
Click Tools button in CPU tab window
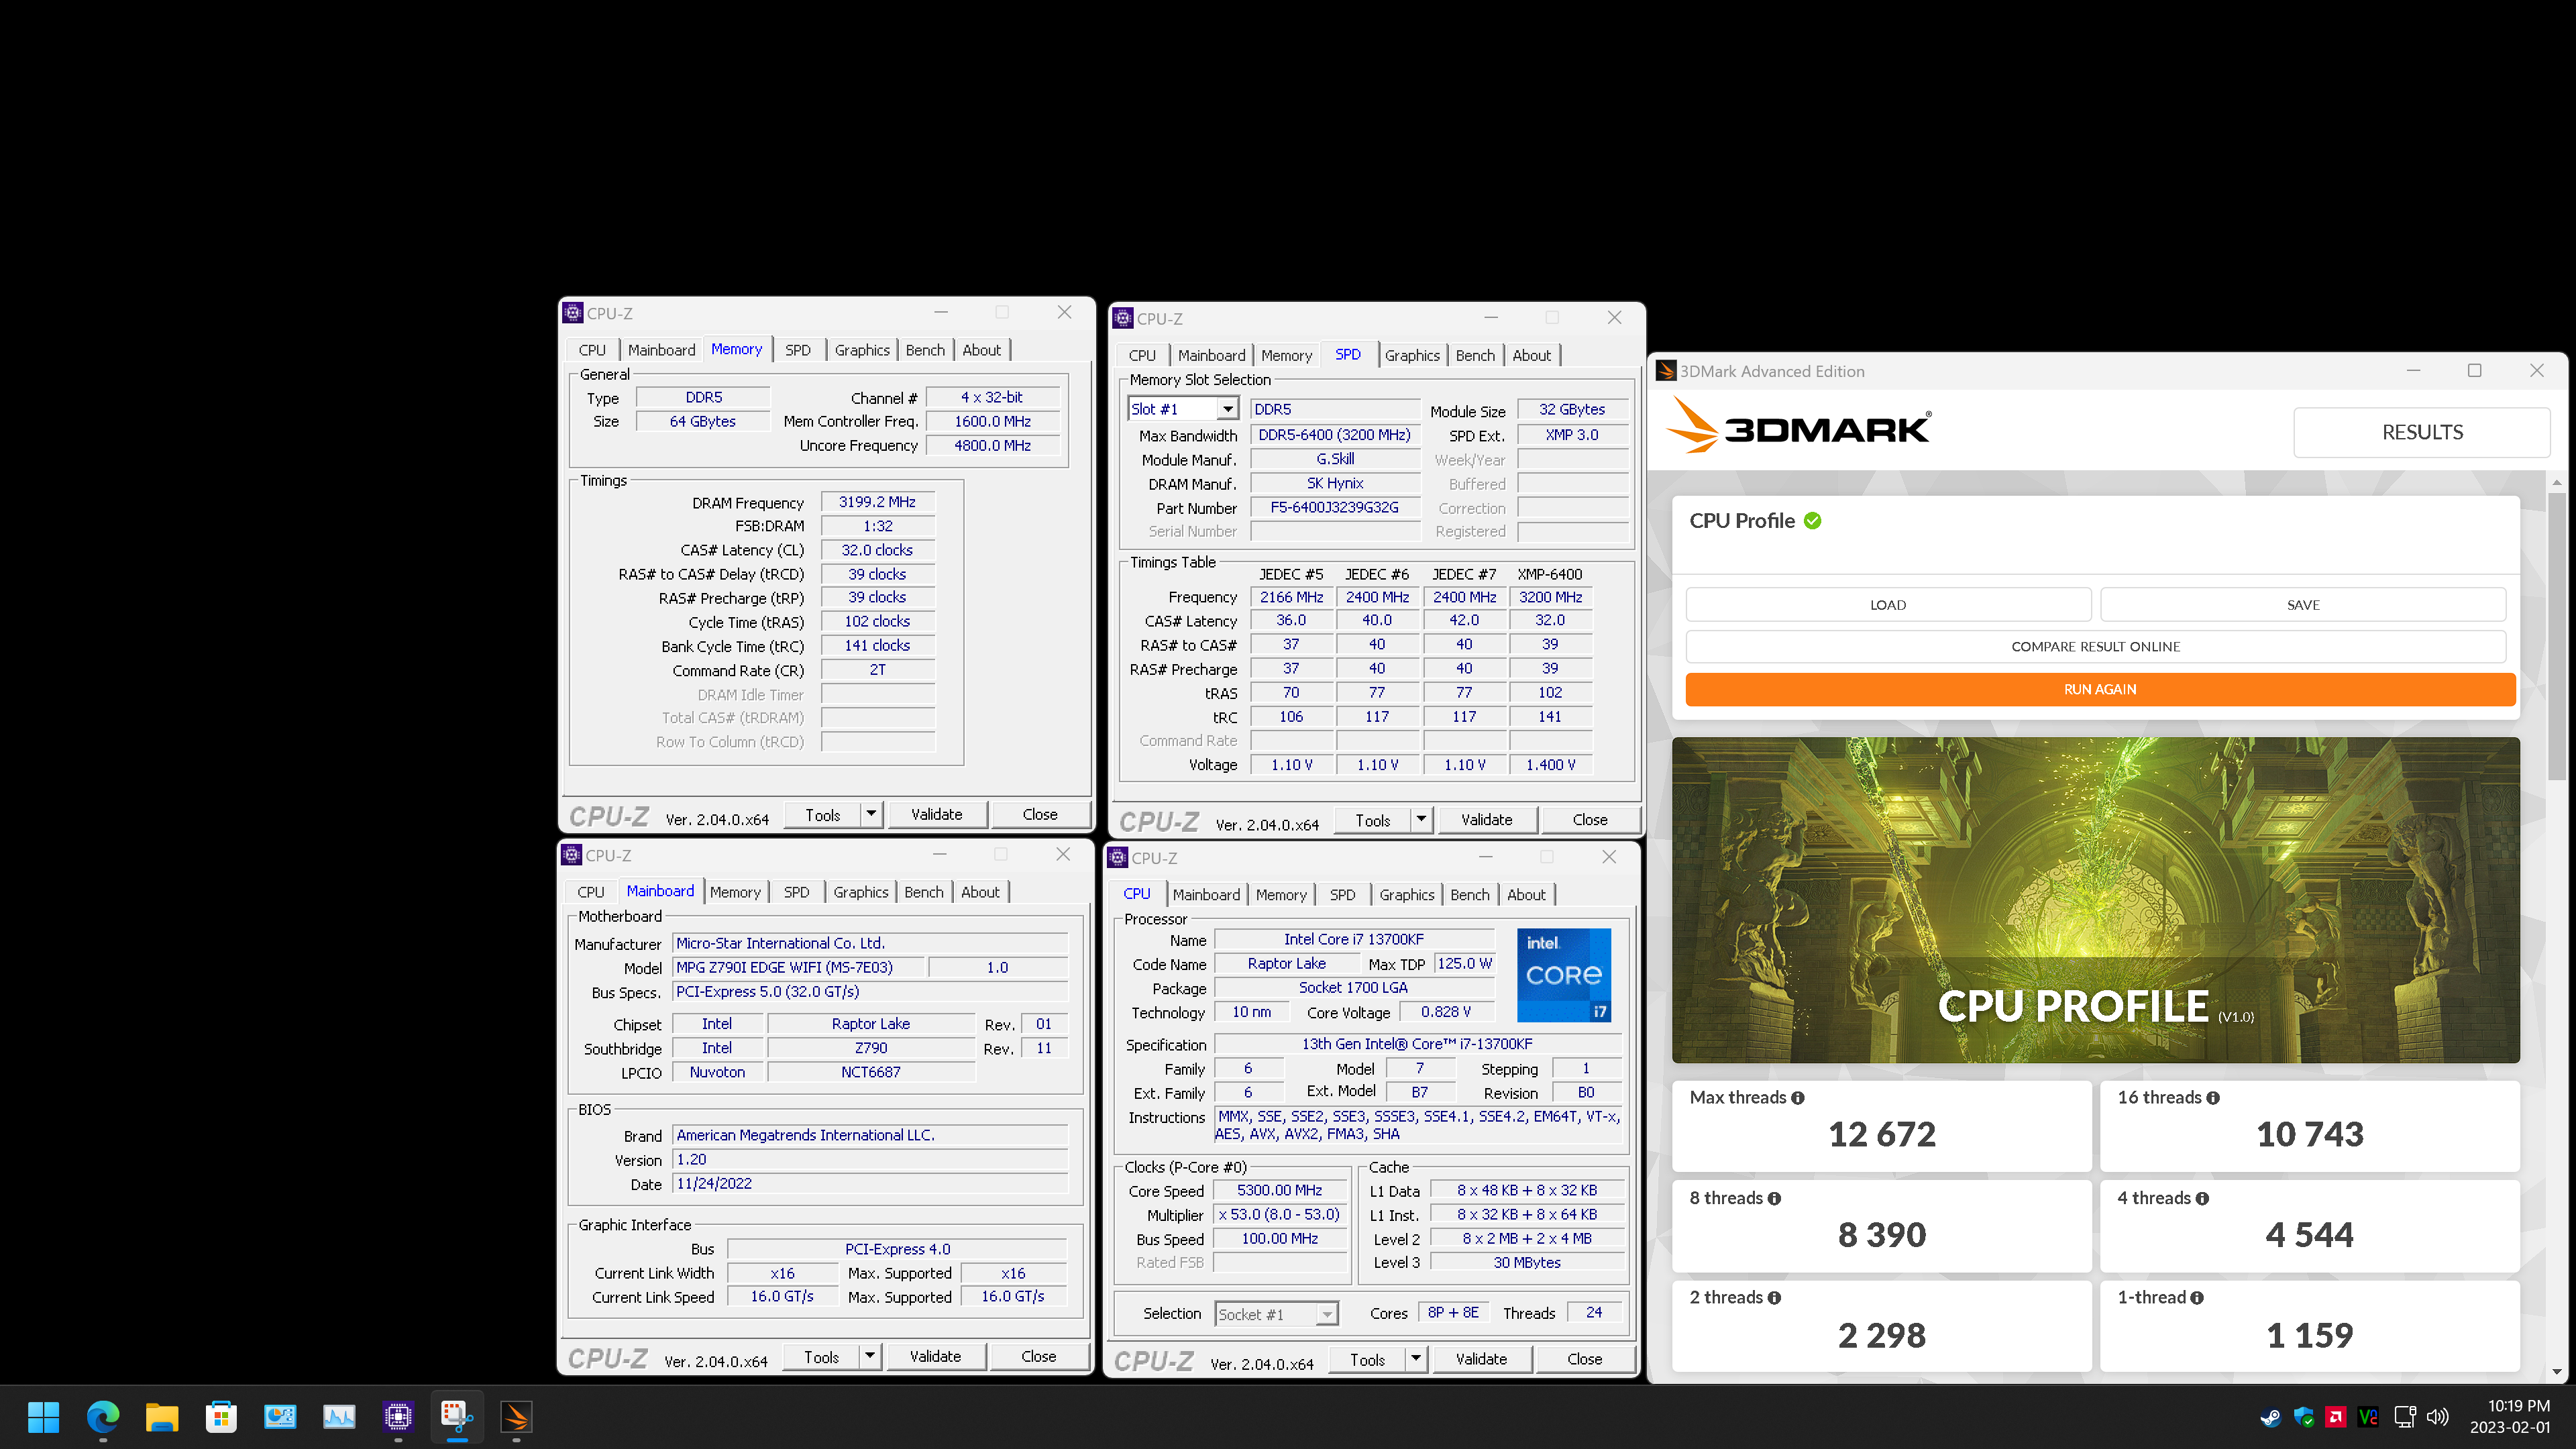point(1367,1359)
